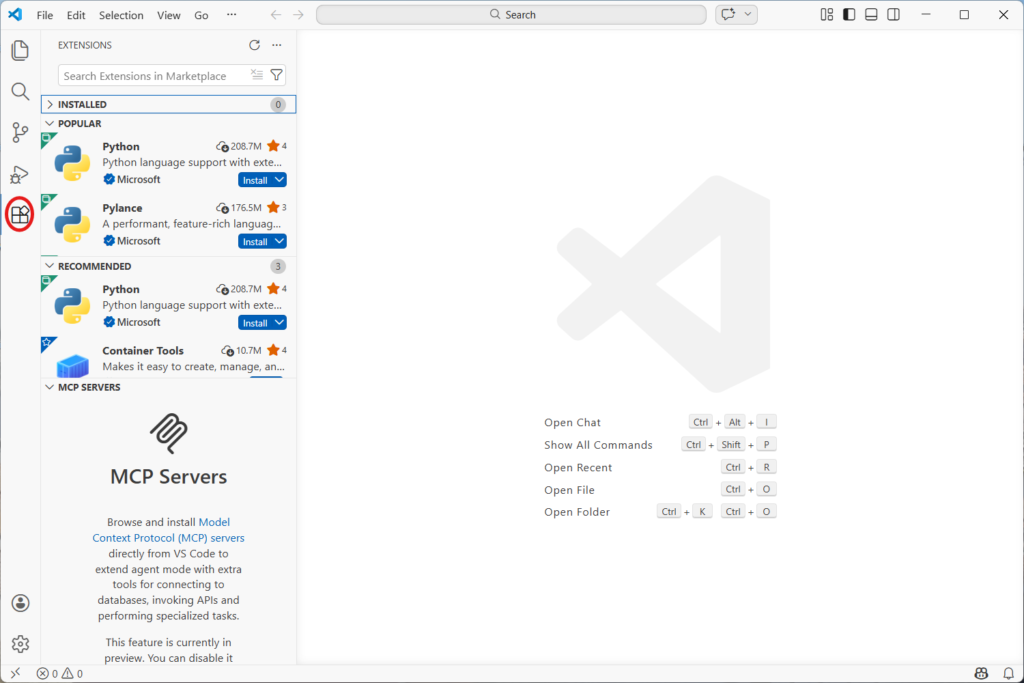Refresh the extensions list
The height and width of the screenshot is (683, 1024).
point(257,45)
